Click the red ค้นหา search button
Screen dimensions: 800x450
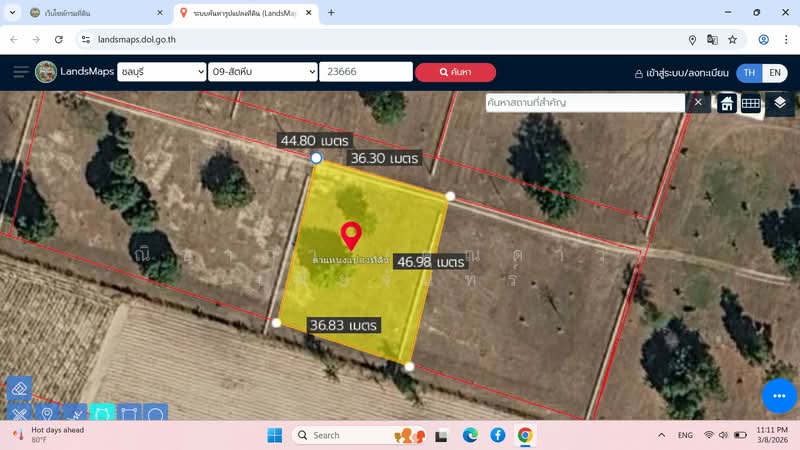pyautogui.click(x=456, y=72)
